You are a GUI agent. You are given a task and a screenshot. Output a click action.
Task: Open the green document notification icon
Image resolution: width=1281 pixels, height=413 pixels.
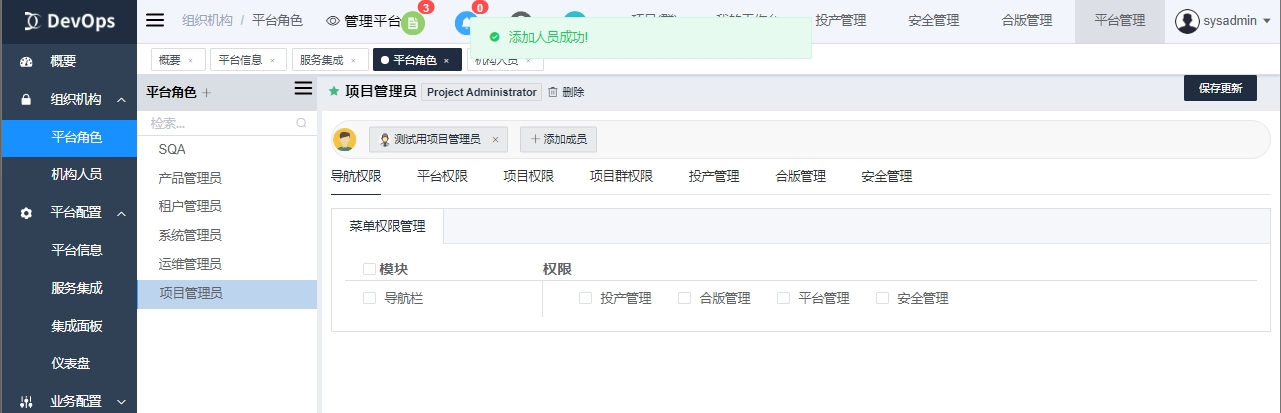point(413,21)
